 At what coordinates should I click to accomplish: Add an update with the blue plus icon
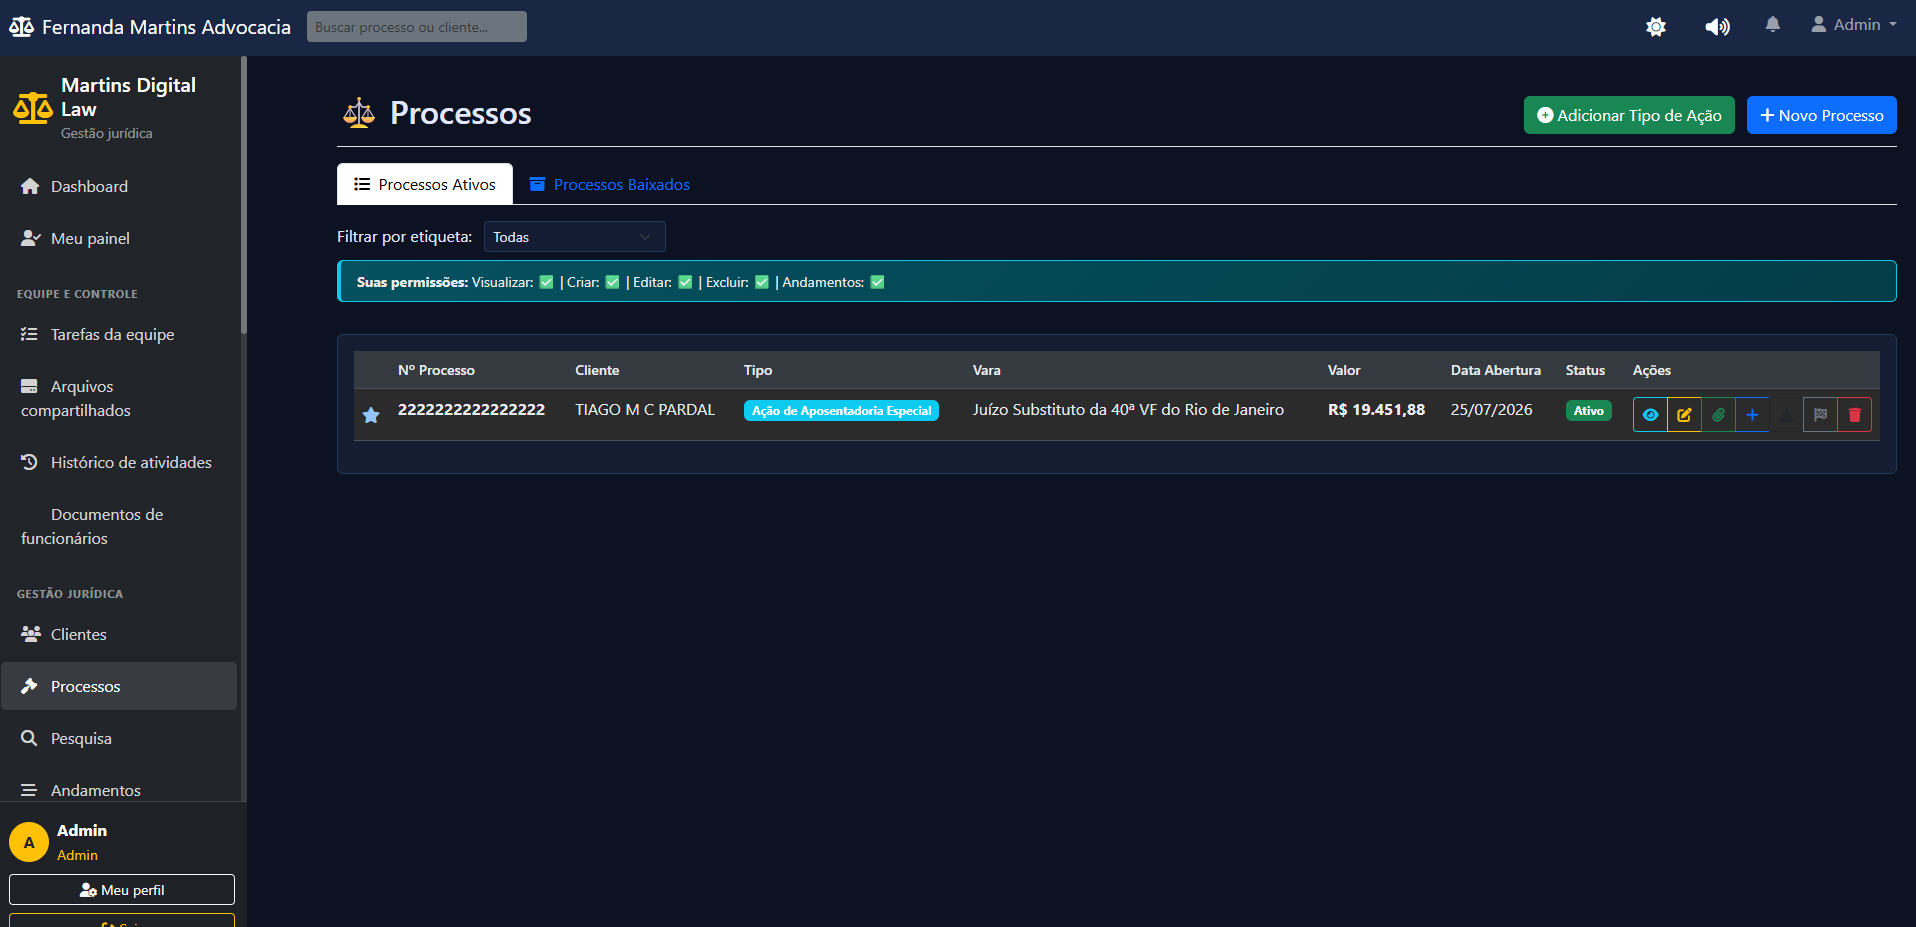pos(1752,415)
